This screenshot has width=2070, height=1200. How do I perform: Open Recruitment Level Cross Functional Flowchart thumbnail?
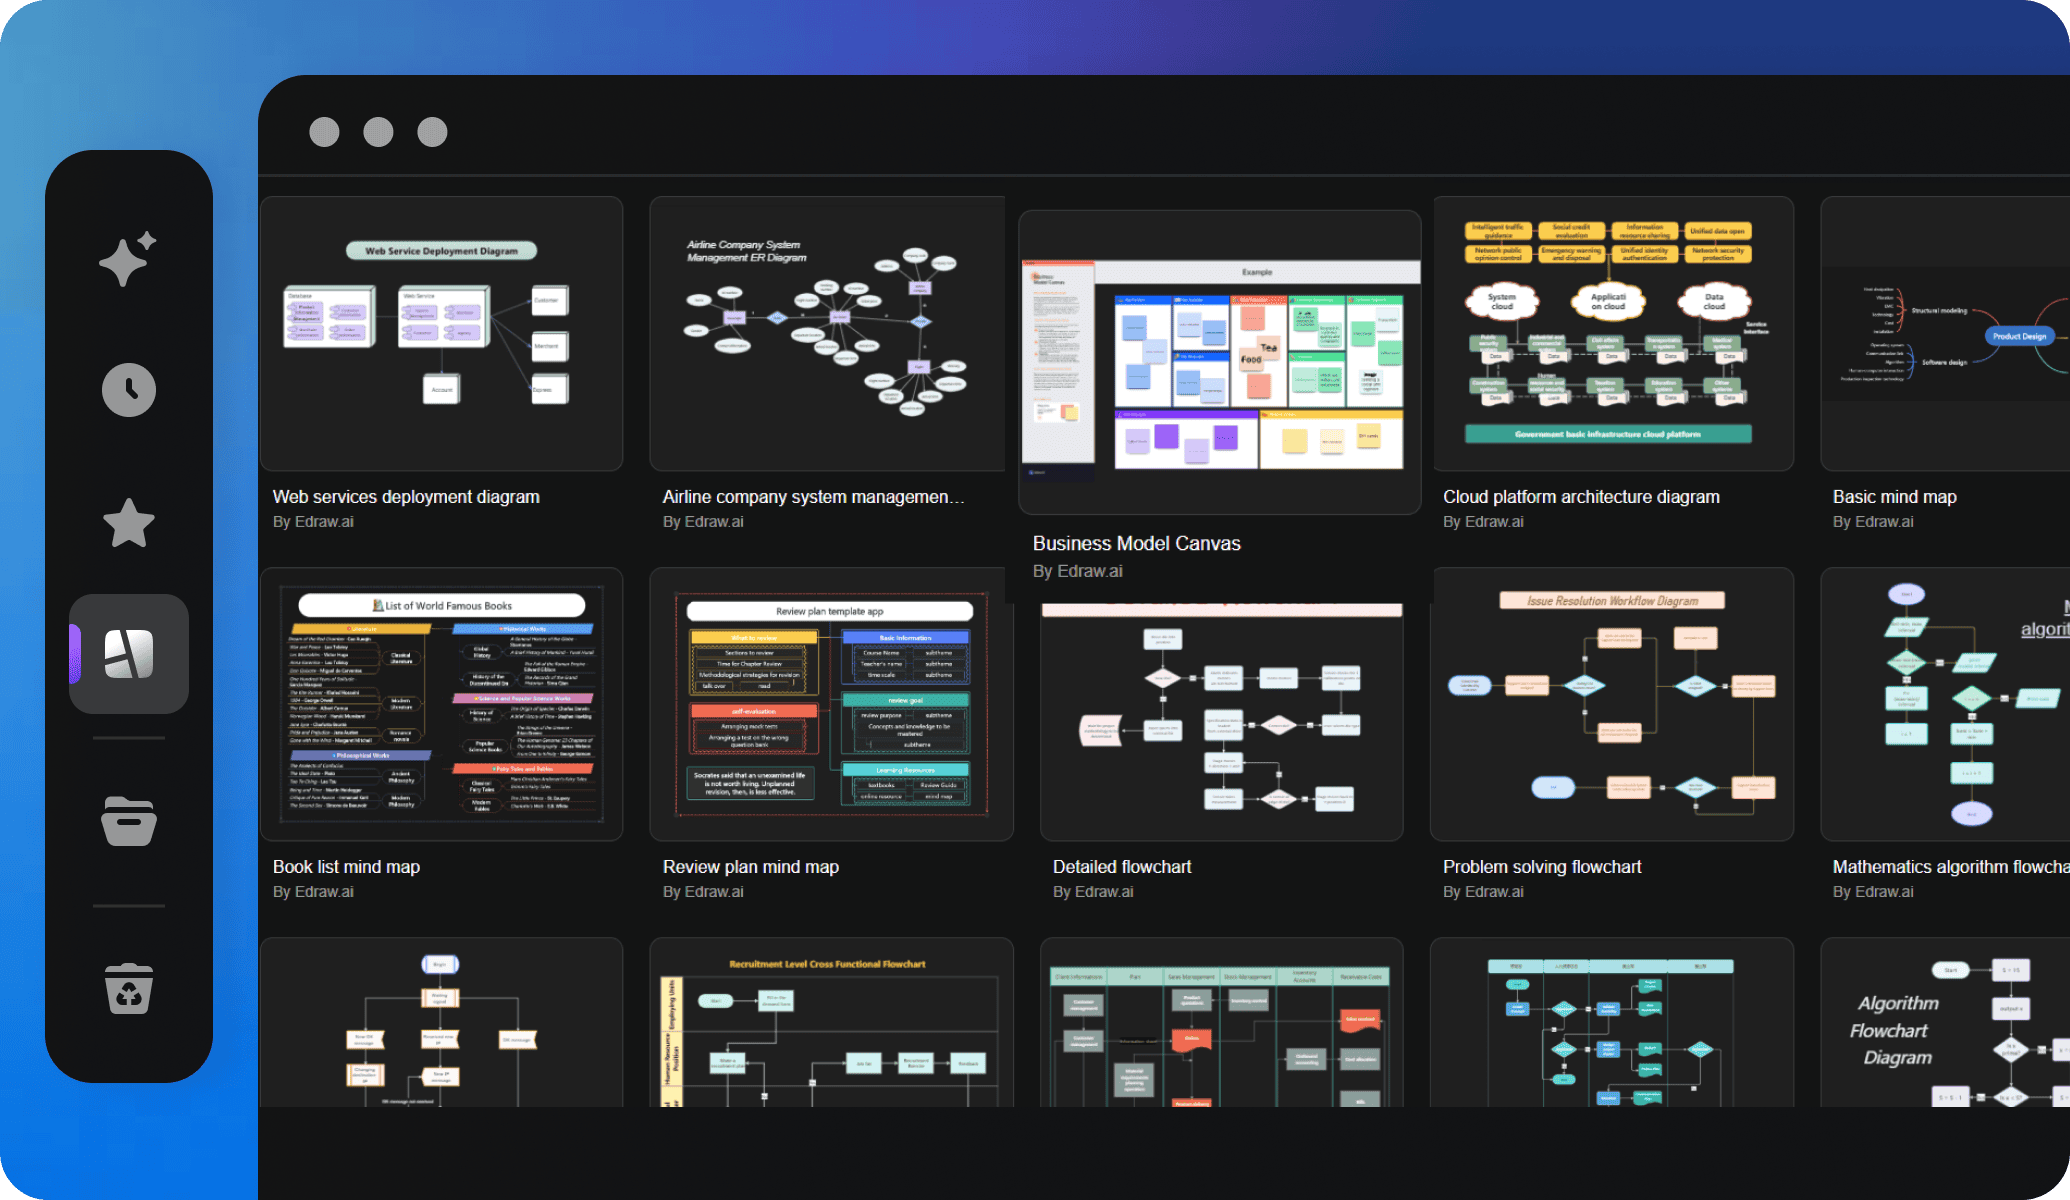(831, 1022)
